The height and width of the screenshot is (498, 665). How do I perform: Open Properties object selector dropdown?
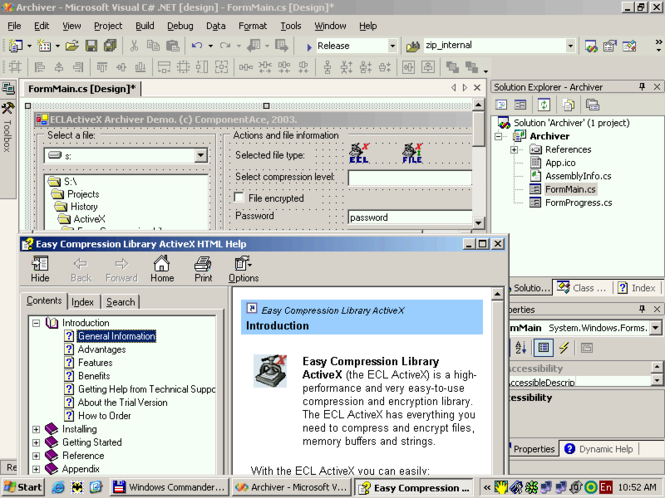point(656,327)
